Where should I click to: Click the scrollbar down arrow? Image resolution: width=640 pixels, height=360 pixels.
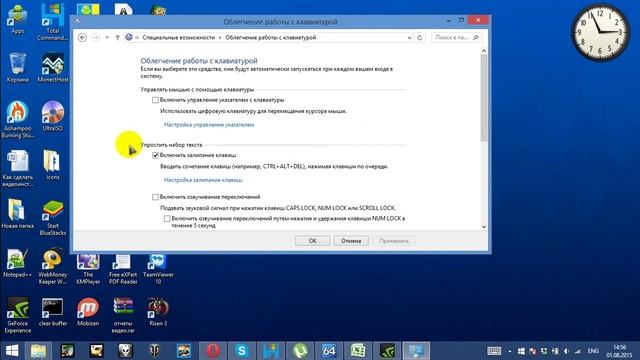(484, 227)
